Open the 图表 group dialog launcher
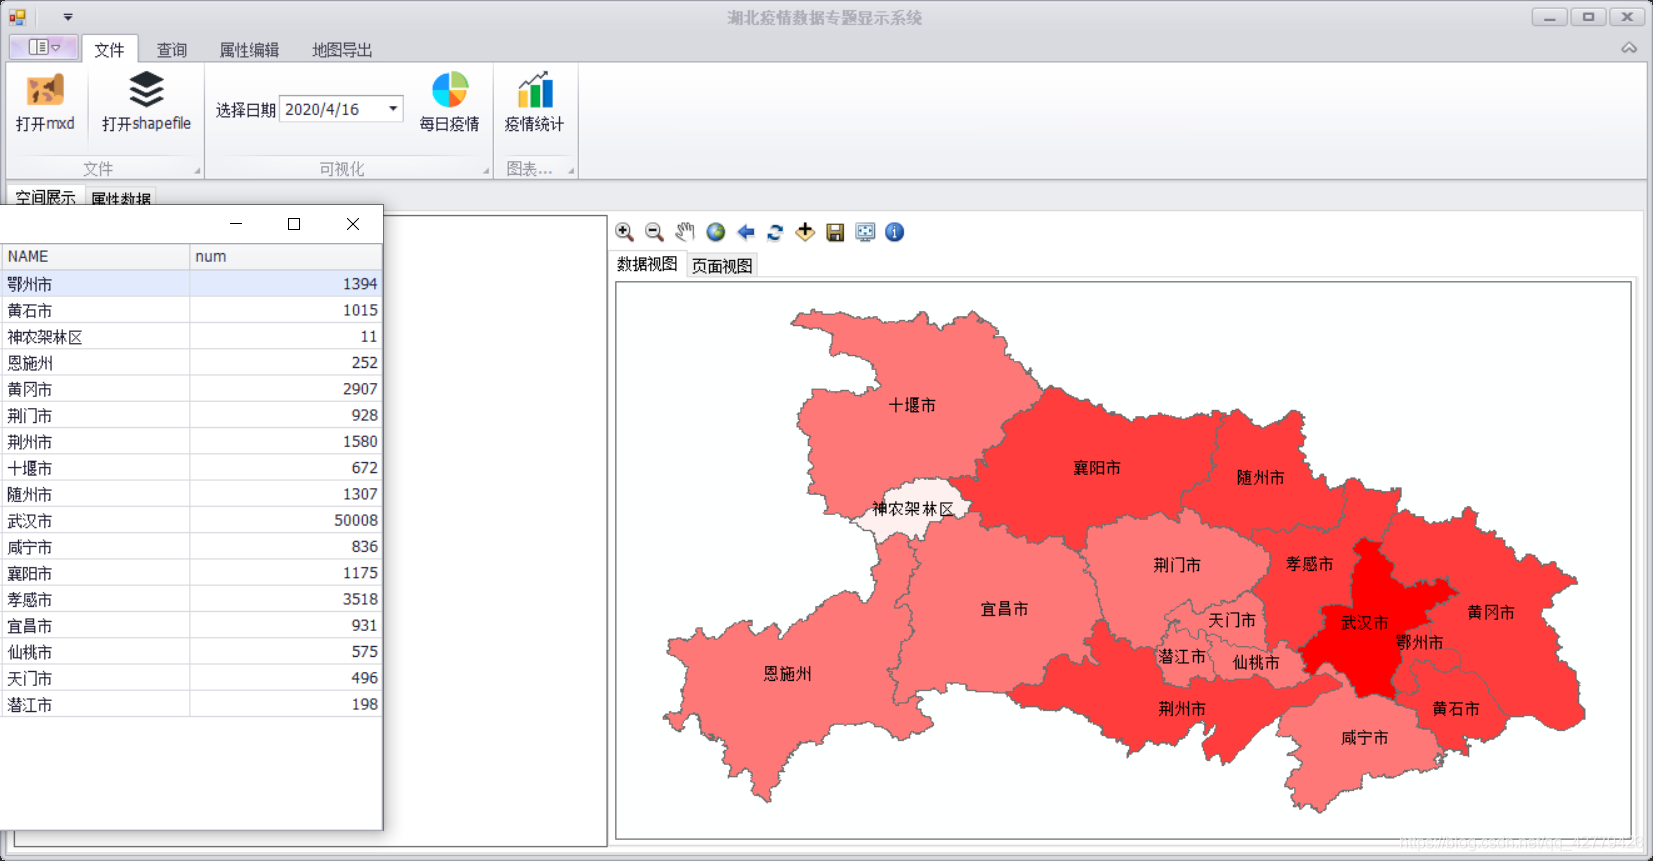This screenshot has width=1653, height=861. click(571, 171)
